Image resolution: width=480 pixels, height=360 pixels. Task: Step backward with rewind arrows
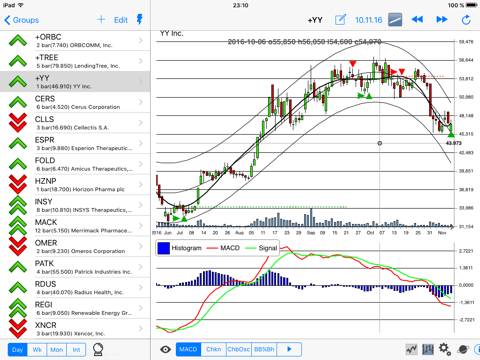point(417,20)
